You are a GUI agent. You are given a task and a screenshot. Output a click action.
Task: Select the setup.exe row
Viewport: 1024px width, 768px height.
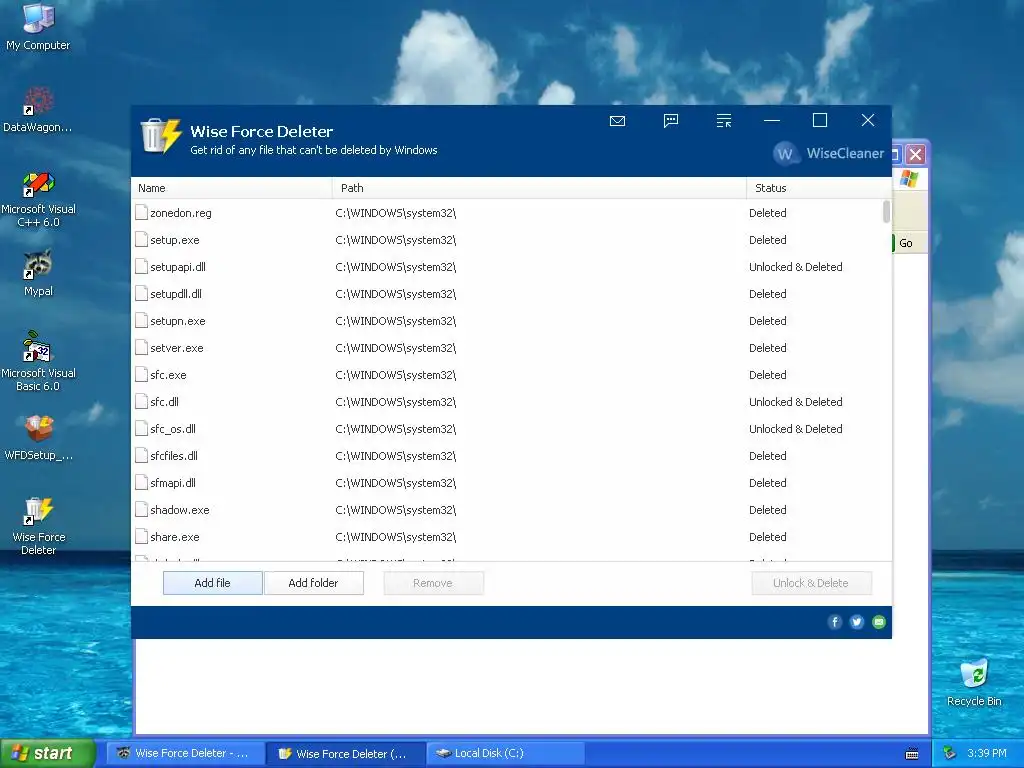pyautogui.click(x=507, y=240)
